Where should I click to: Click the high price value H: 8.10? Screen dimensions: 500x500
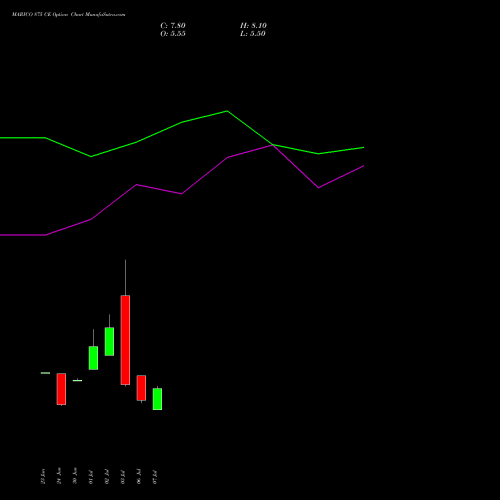click(x=253, y=26)
